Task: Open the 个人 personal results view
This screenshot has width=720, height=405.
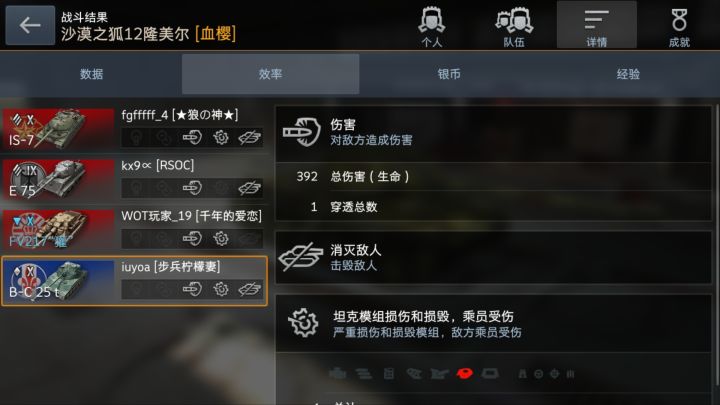Action: coord(431,26)
